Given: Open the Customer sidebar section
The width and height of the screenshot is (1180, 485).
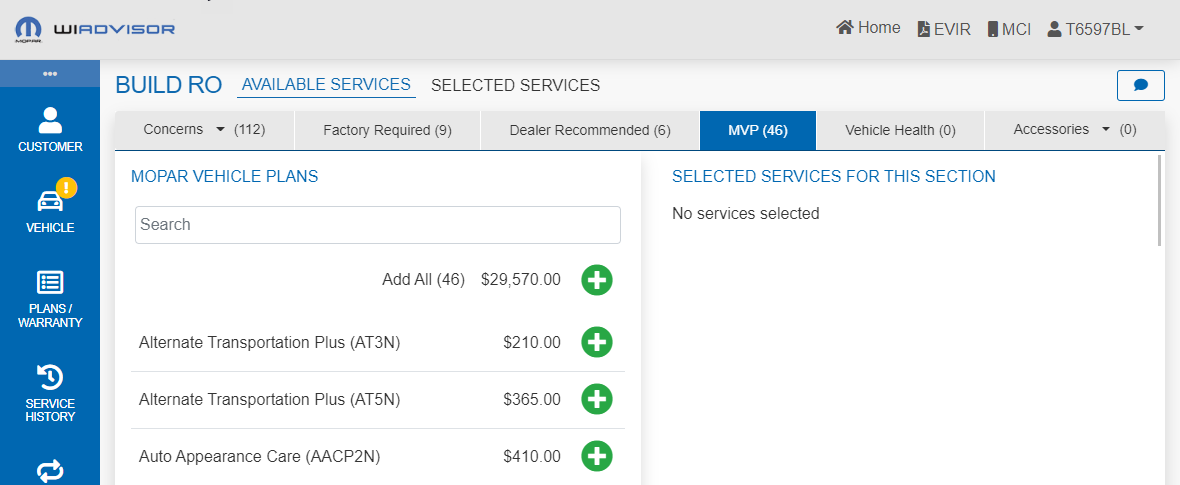Looking at the screenshot, I should [x=50, y=131].
